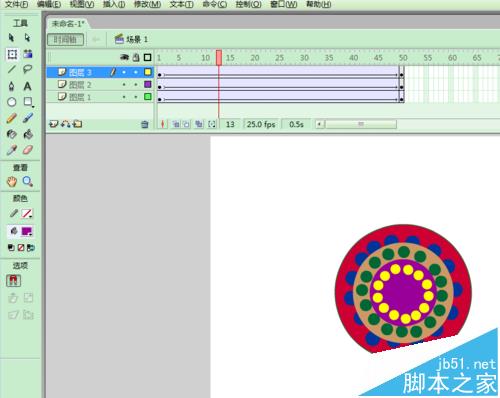Click the purple outline color of 图层 2

pyautogui.click(x=148, y=84)
